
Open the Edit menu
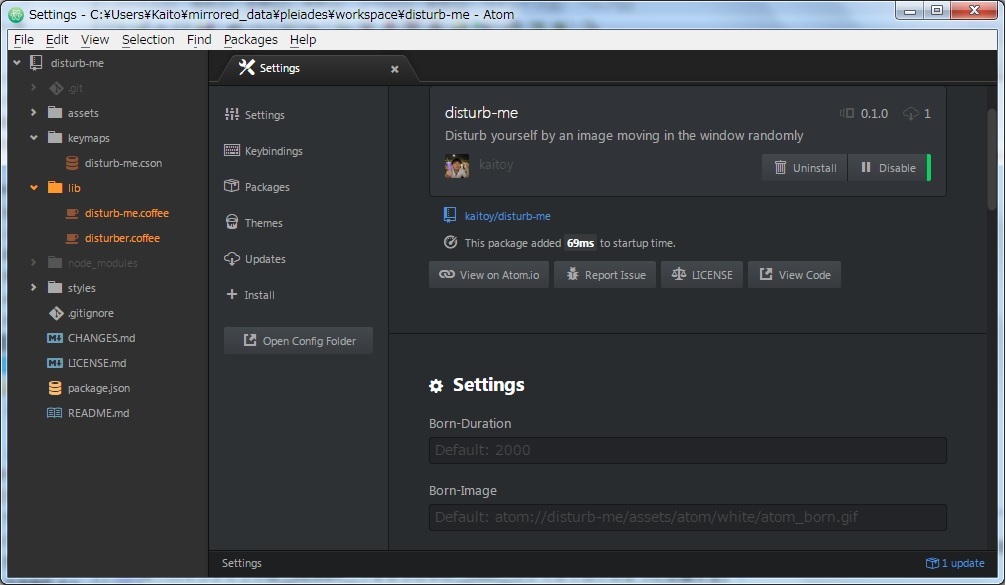57,39
